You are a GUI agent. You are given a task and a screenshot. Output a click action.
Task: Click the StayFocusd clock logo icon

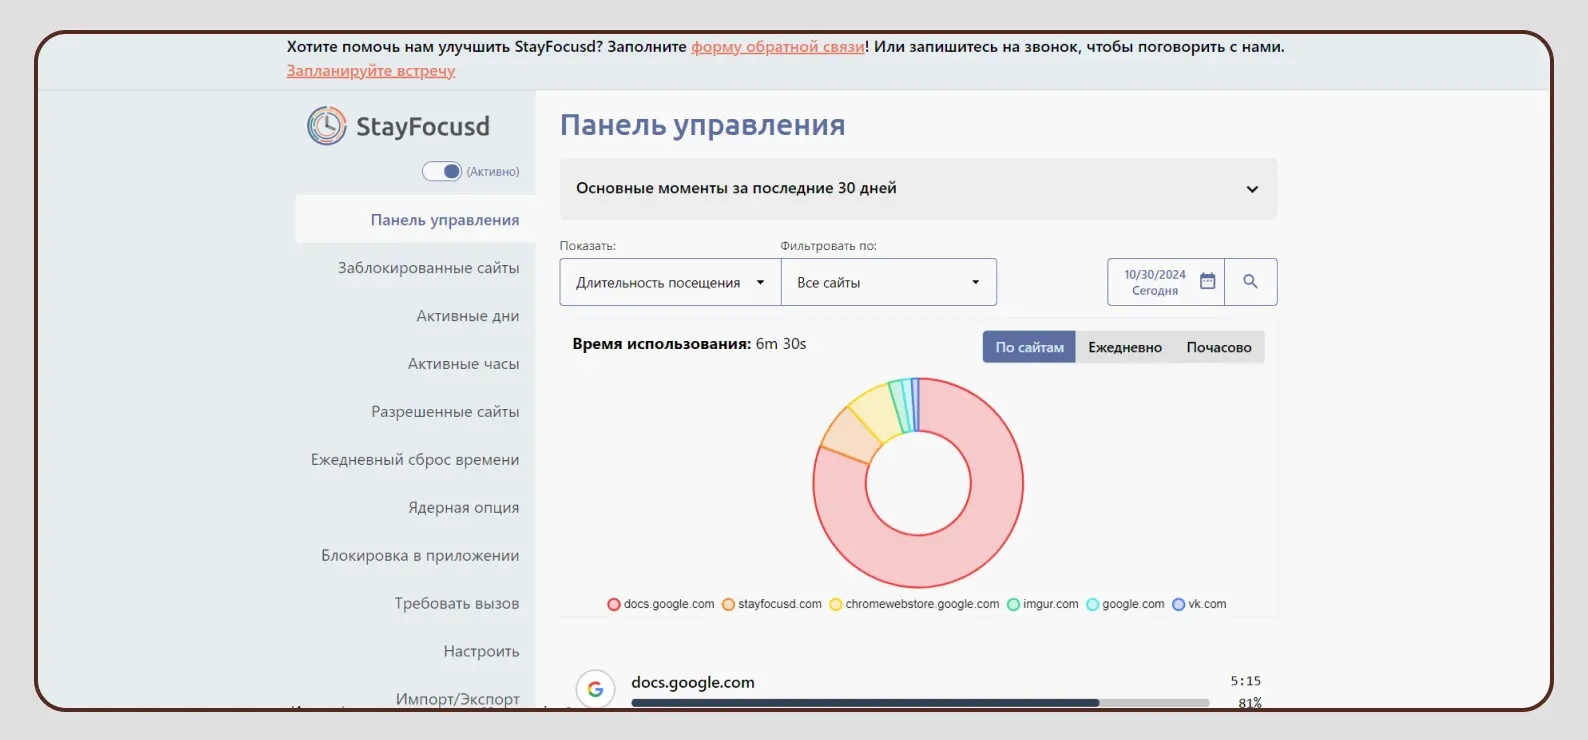click(326, 126)
